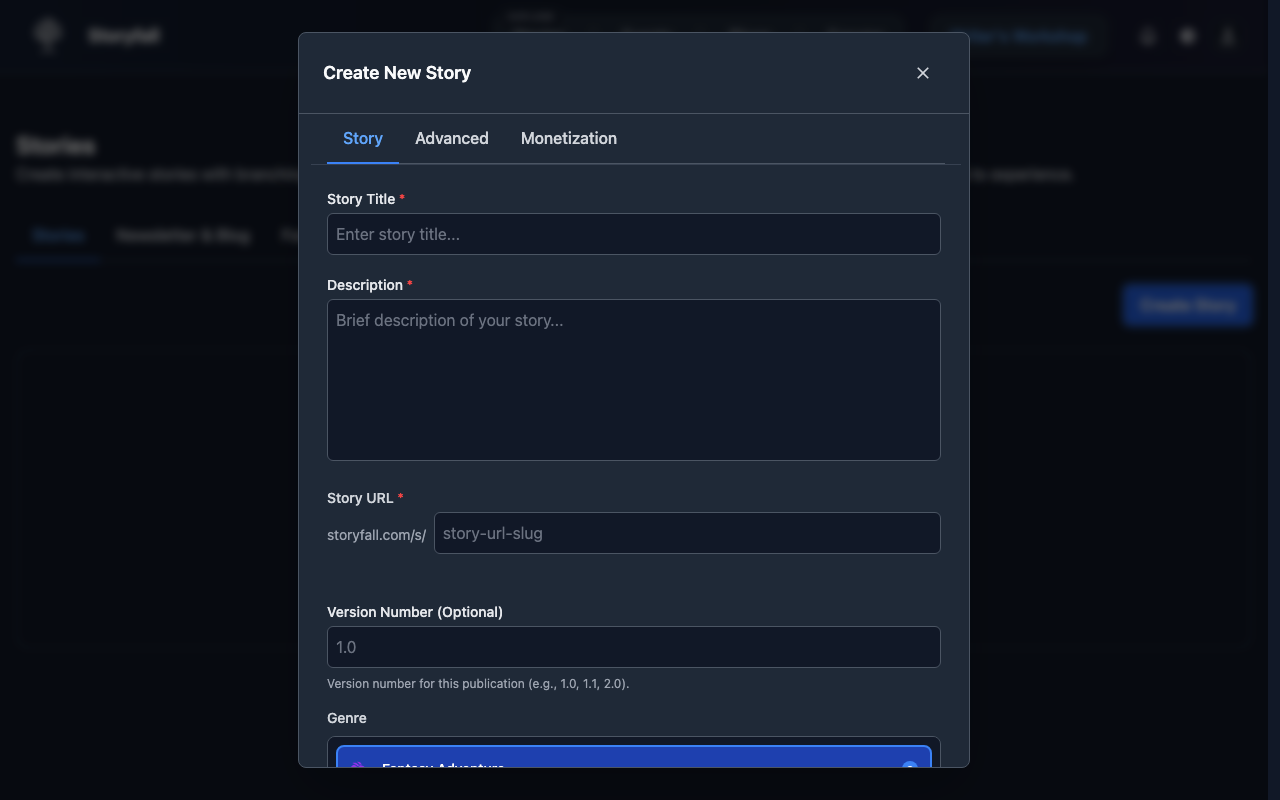Click the leftmost icon in the top-right toolbar
The height and width of the screenshot is (800, 1280).
1147,36
